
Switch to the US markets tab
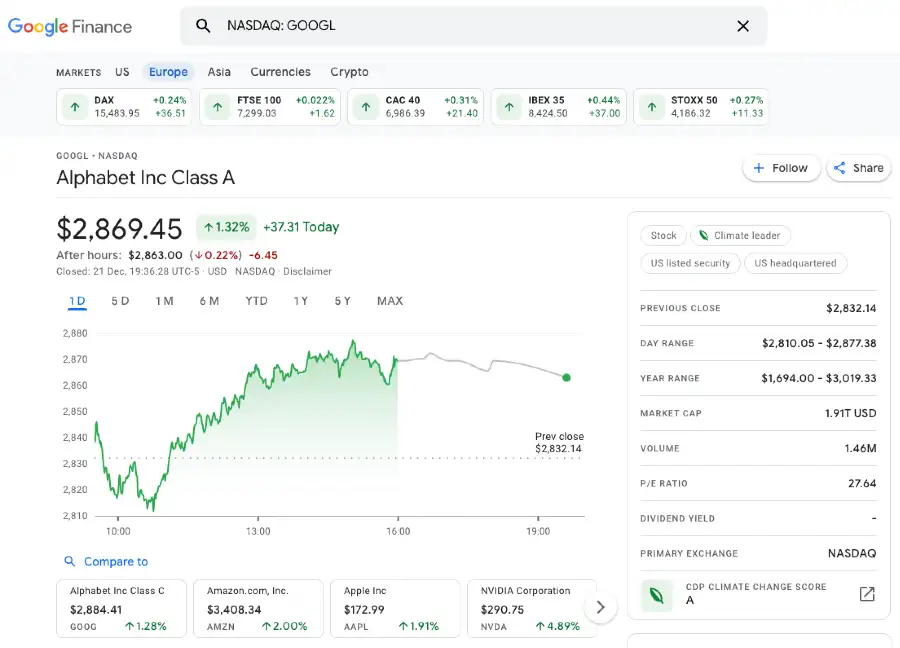coord(122,72)
